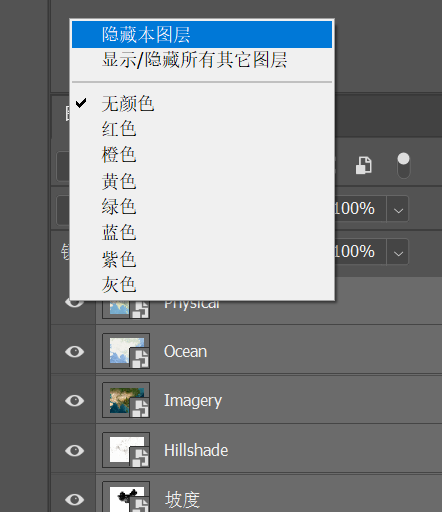Click the opacity 100% value field
442x512 pixels.
coord(360,209)
